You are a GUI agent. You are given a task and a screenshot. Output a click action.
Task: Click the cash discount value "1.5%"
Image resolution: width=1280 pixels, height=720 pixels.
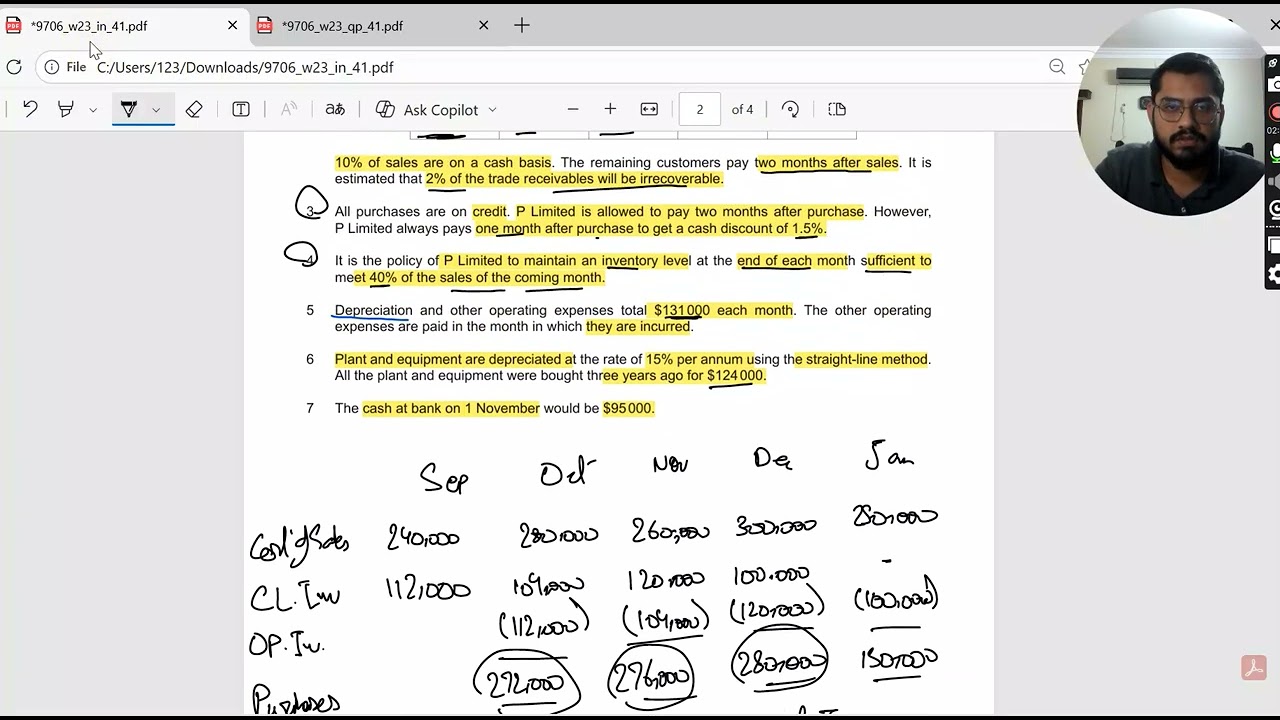807,229
